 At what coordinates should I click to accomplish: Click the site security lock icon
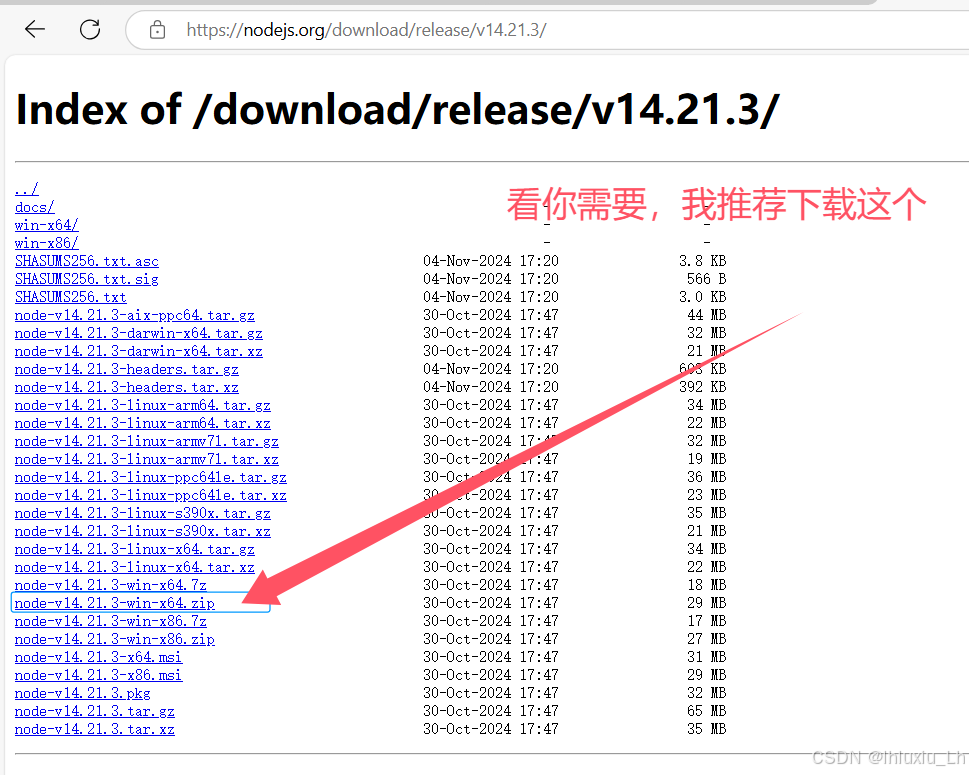(x=156, y=29)
